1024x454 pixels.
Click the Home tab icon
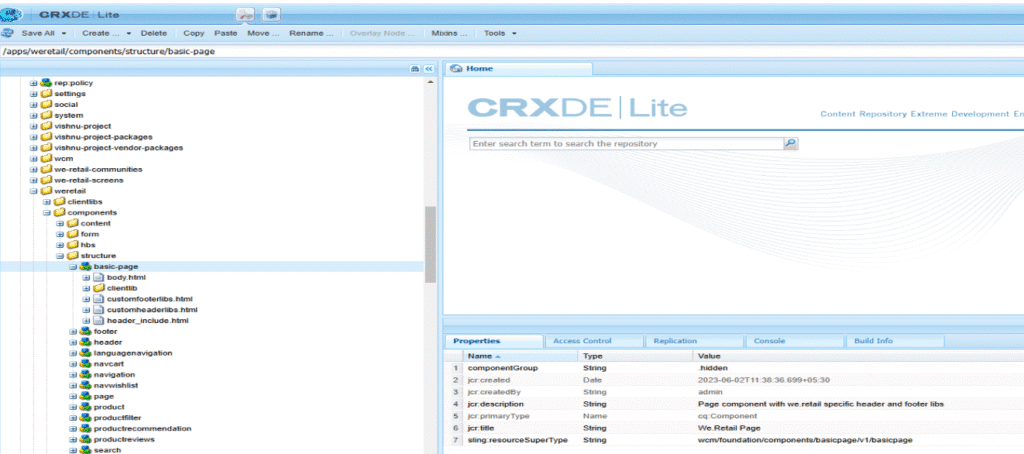tap(456, 69)
